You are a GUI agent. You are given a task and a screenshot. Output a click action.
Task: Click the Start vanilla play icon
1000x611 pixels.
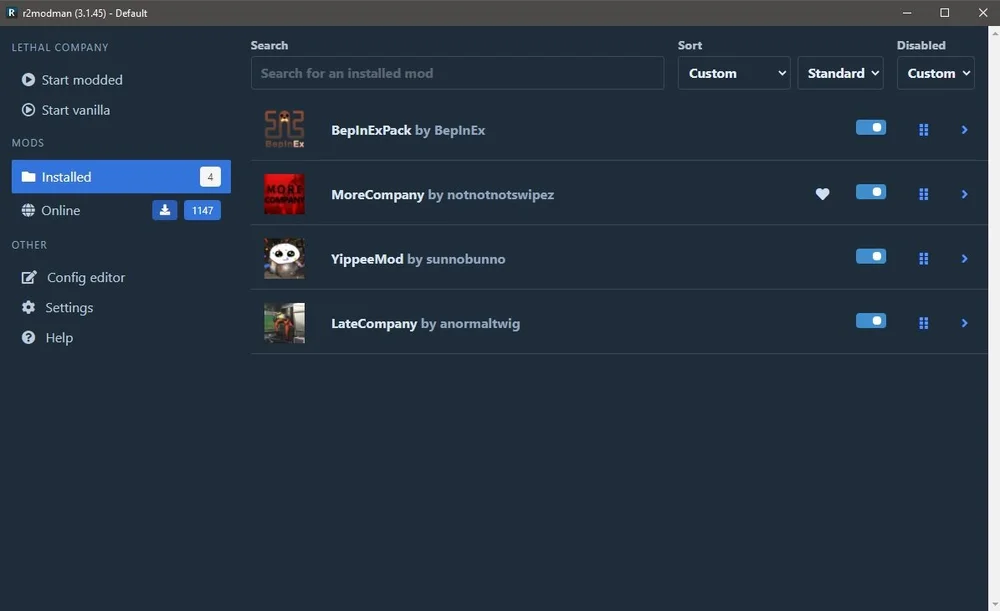click(x=28, y=110)
